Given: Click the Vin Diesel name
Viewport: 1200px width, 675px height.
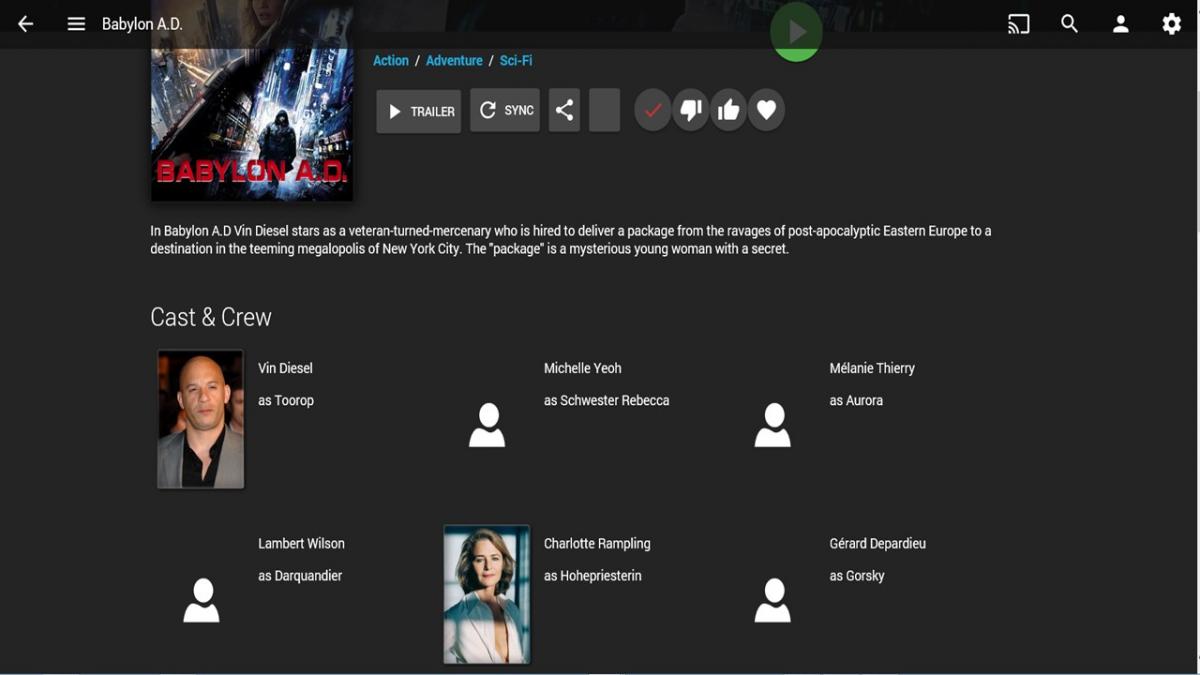Looking at the screenshot, I should point(286,368).
